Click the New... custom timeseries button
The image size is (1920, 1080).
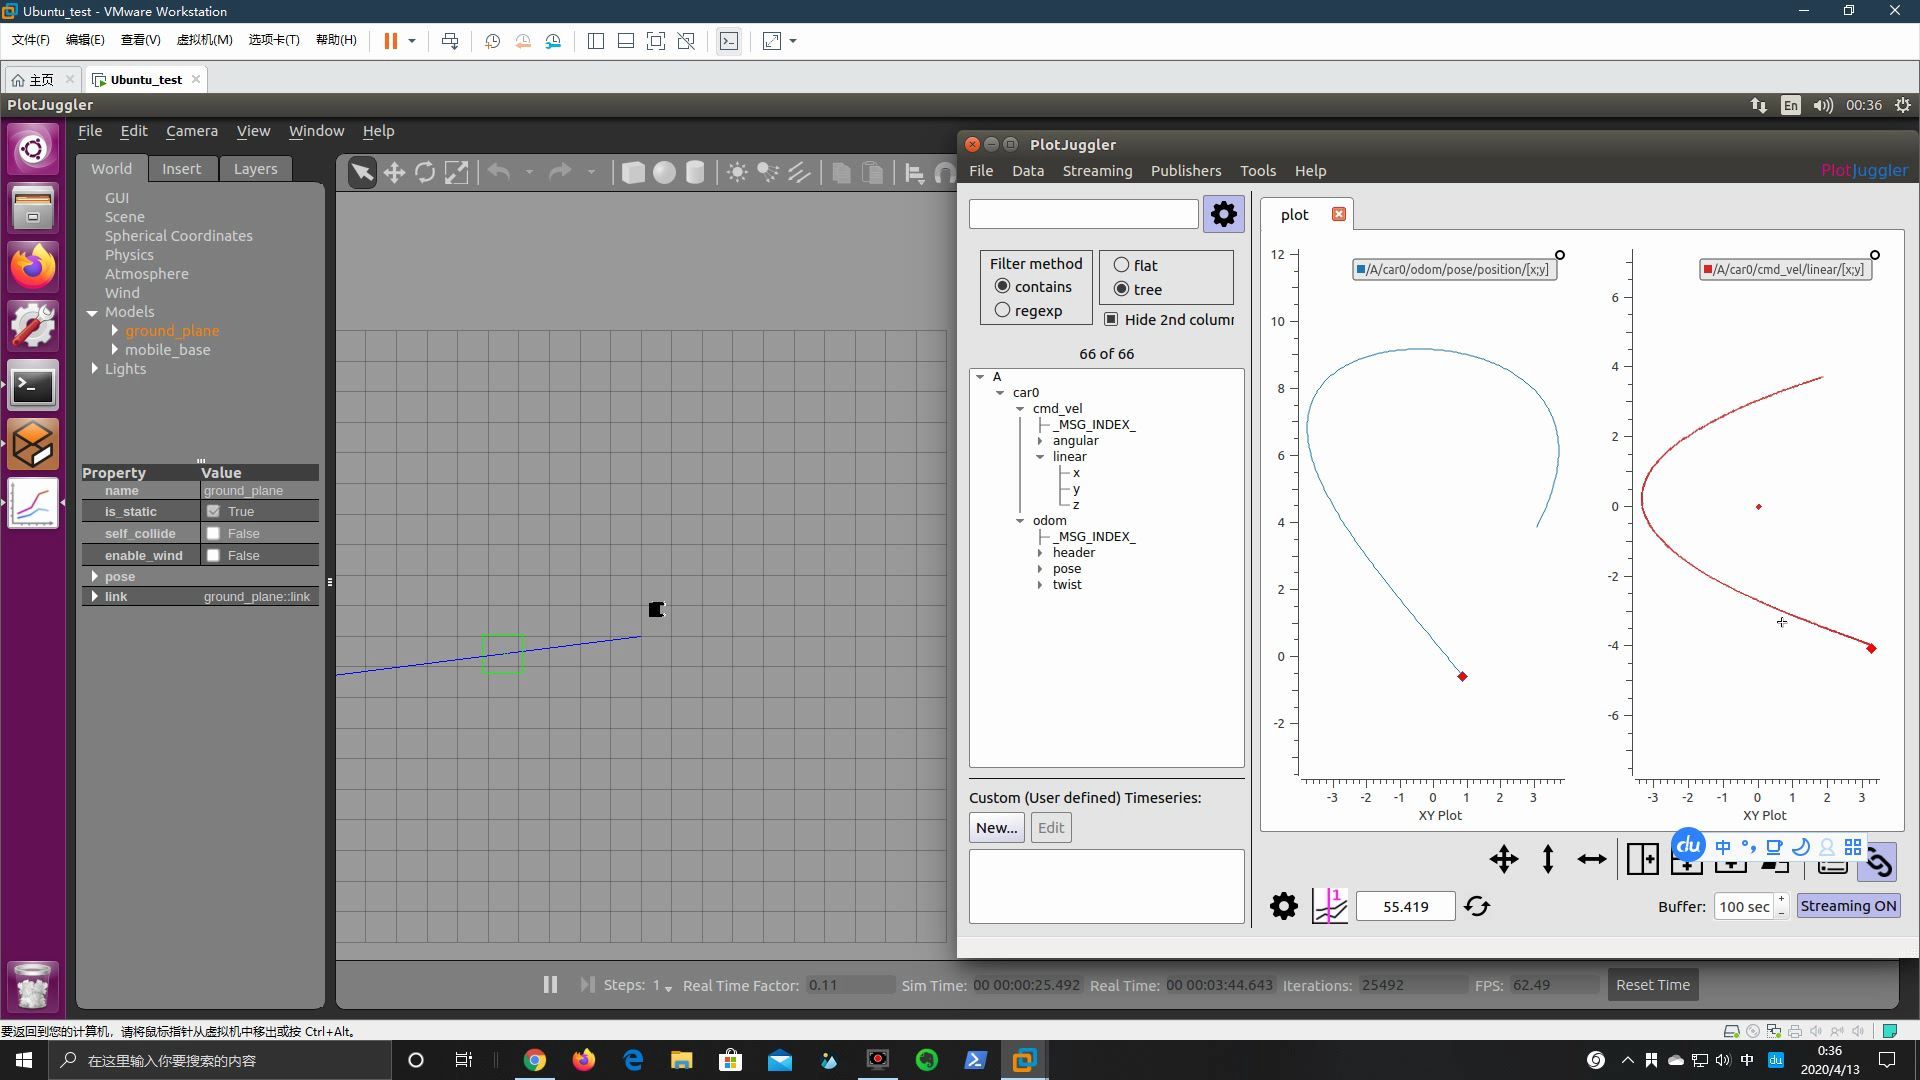[996, 828]
